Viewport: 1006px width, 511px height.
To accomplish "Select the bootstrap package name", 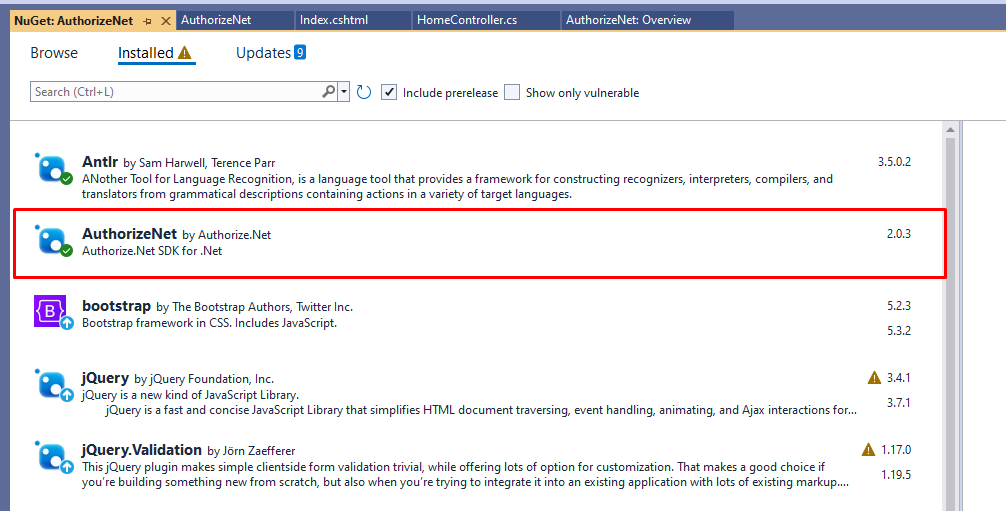I will click(117, 306).
